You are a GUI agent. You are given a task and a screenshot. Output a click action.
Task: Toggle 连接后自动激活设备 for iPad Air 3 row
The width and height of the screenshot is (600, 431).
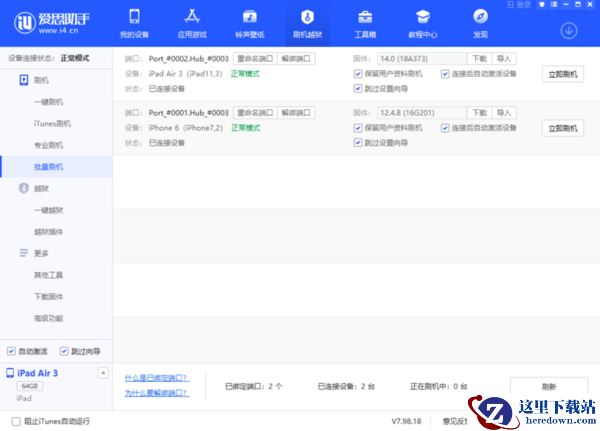pyautogui.click(x=445, y=73)
